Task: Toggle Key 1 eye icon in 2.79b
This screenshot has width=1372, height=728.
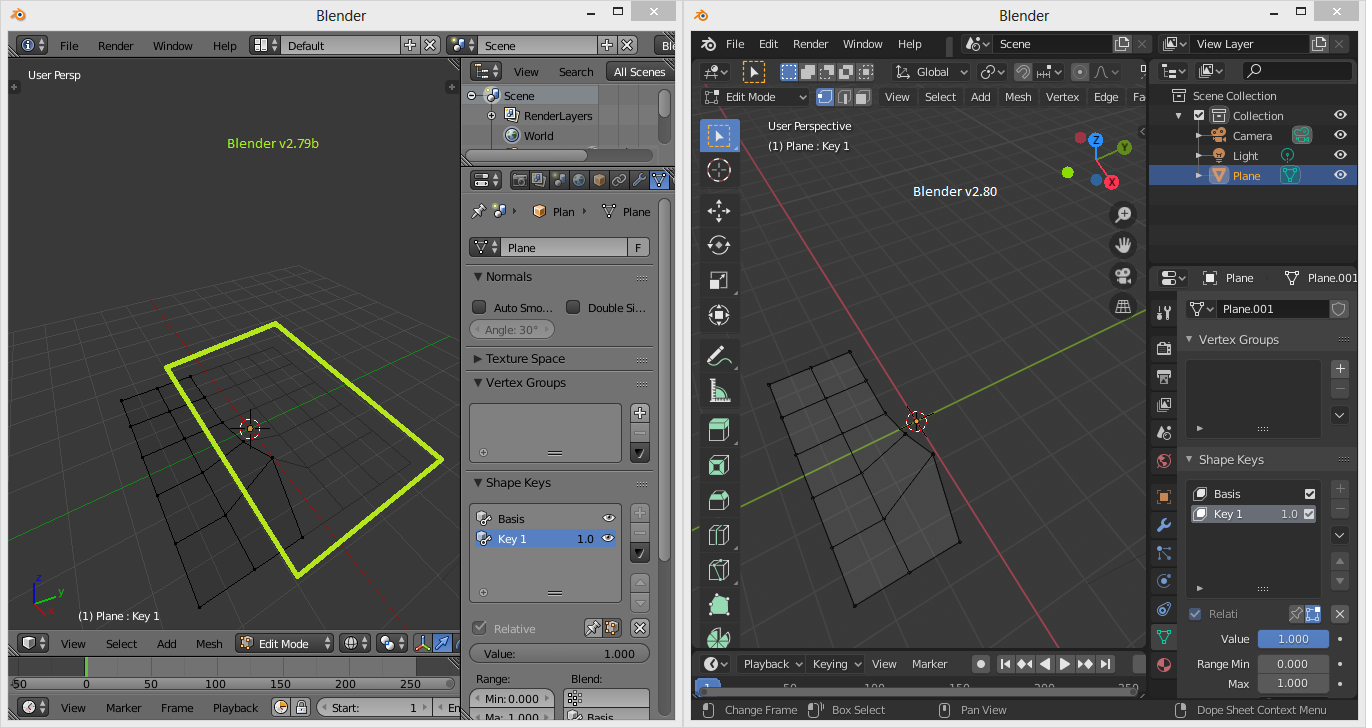Action: 608,538
